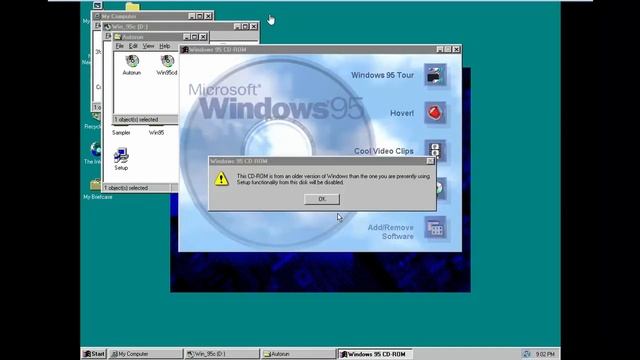Launch the Windows 95 Tour icon
The image size is (640, 360).
[x=435, y=75]
